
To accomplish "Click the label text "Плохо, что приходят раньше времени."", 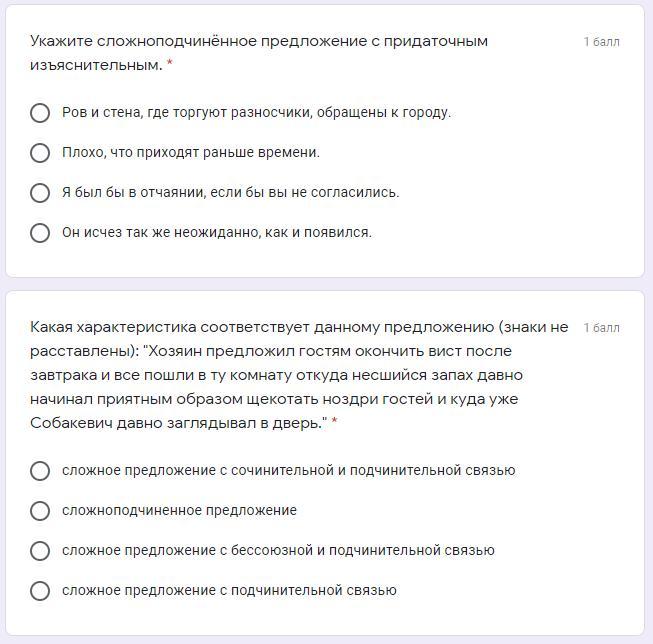I will [x=191, y=153].
